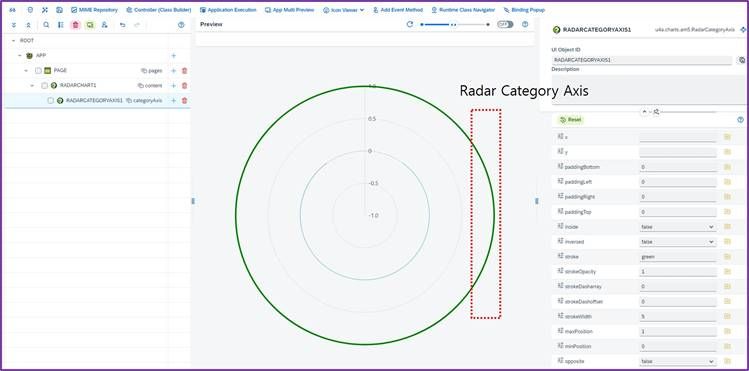Click the help icon in Preview header
Image resolution: width=749 pixels, height=371 pixels.
coord(525,24)
